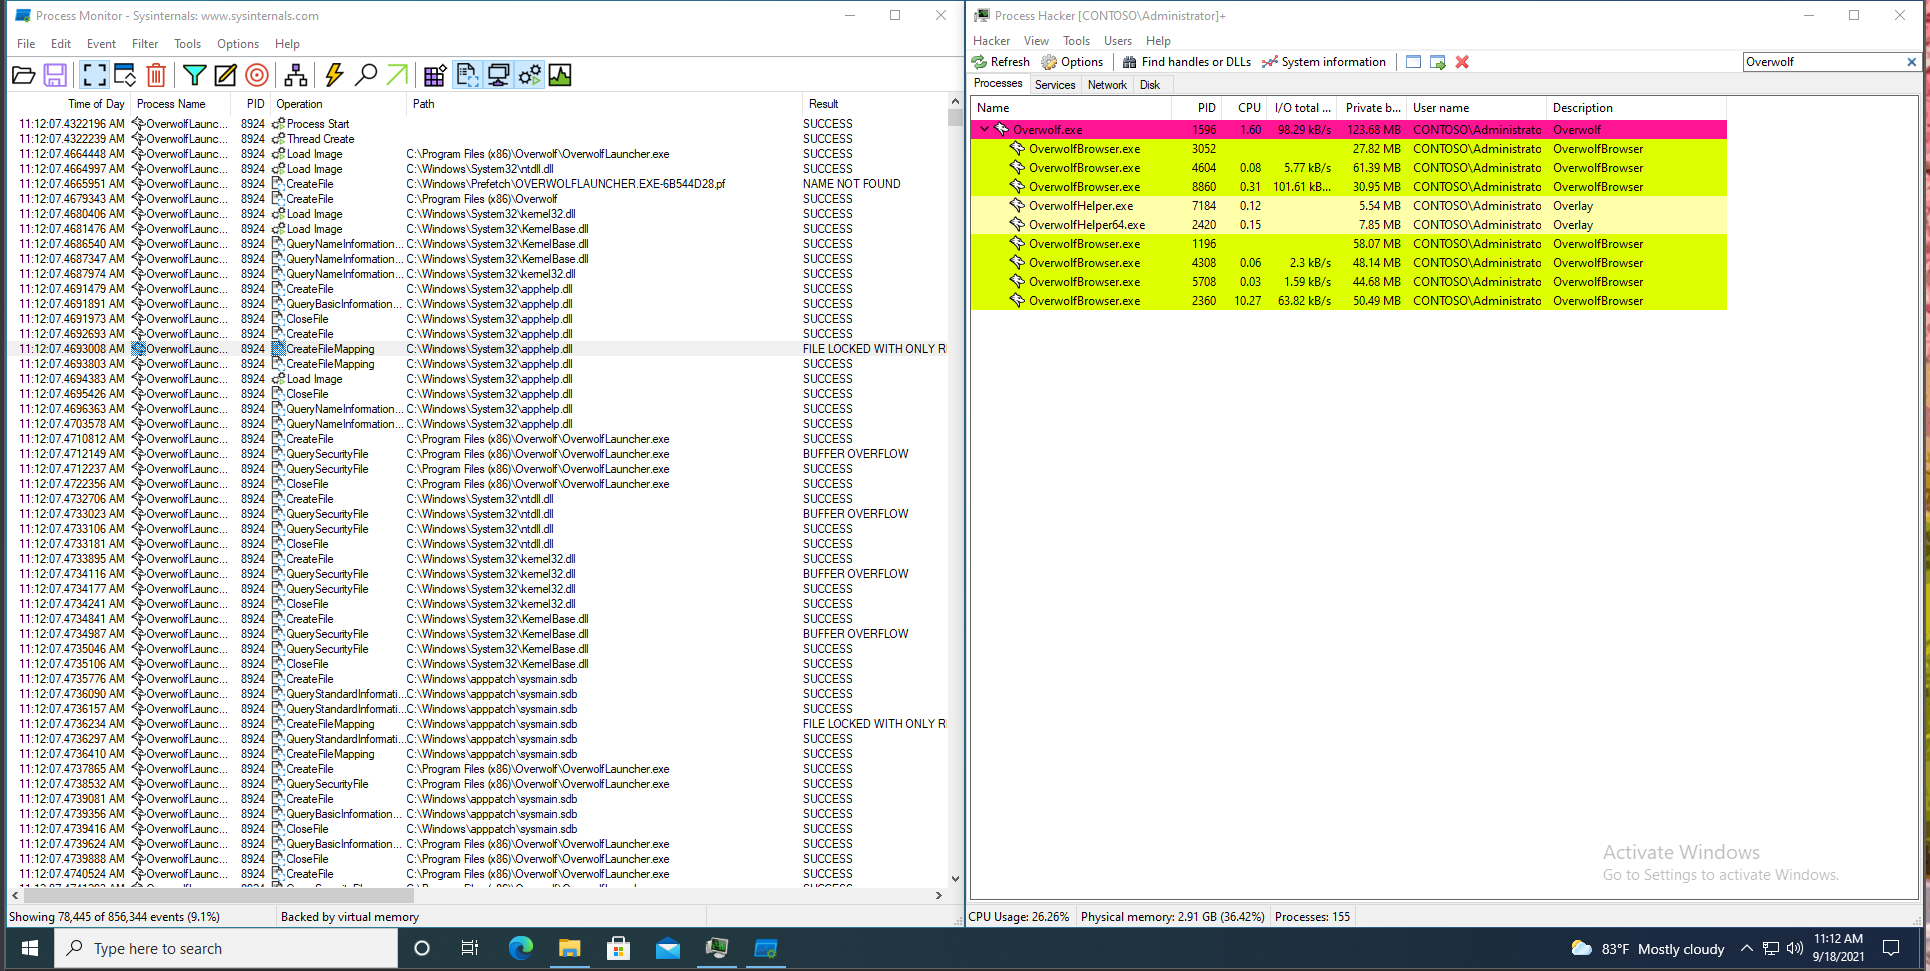This screenshot has height=971, width=1930.
Task: Collapse the Overwolf.exe tree node
Action: pos(985,130)
